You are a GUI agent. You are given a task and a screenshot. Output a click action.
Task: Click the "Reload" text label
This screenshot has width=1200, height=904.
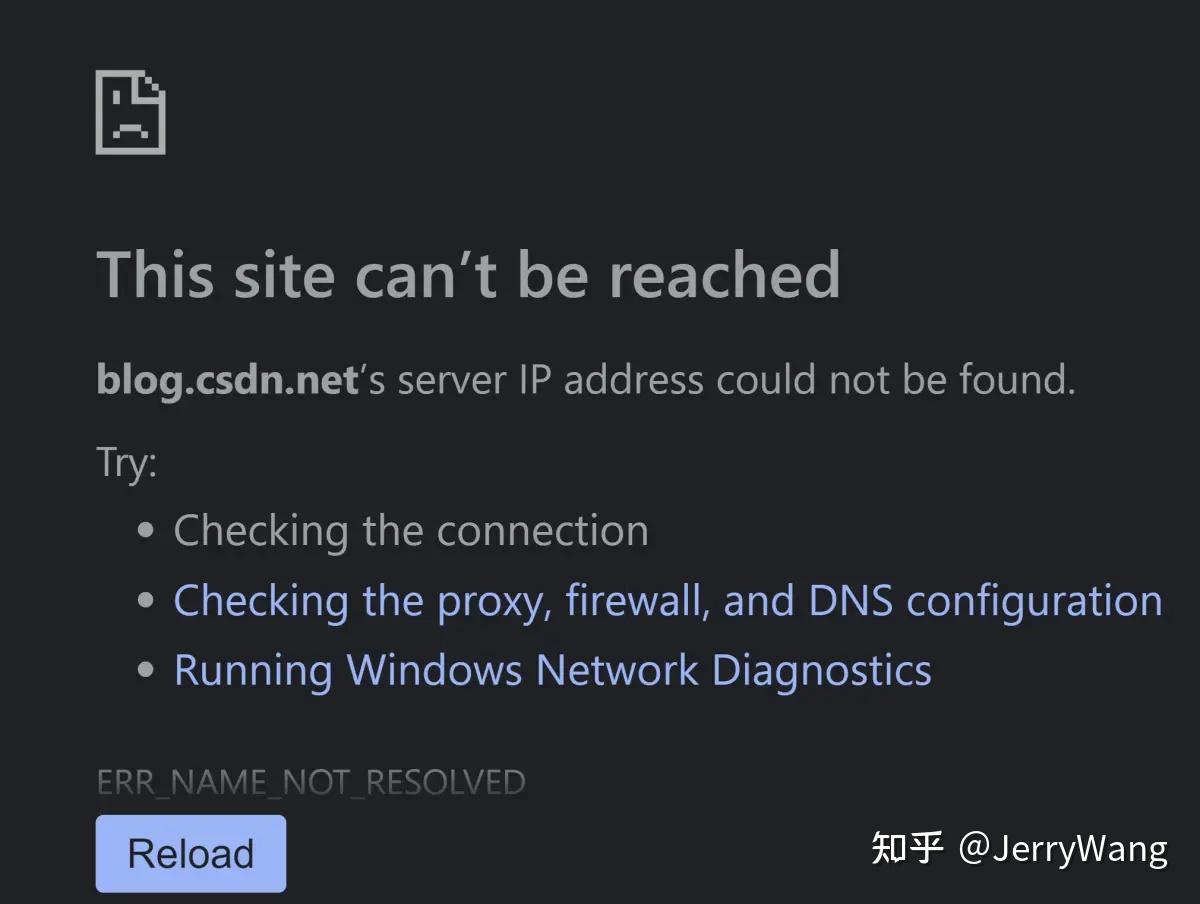190,854
